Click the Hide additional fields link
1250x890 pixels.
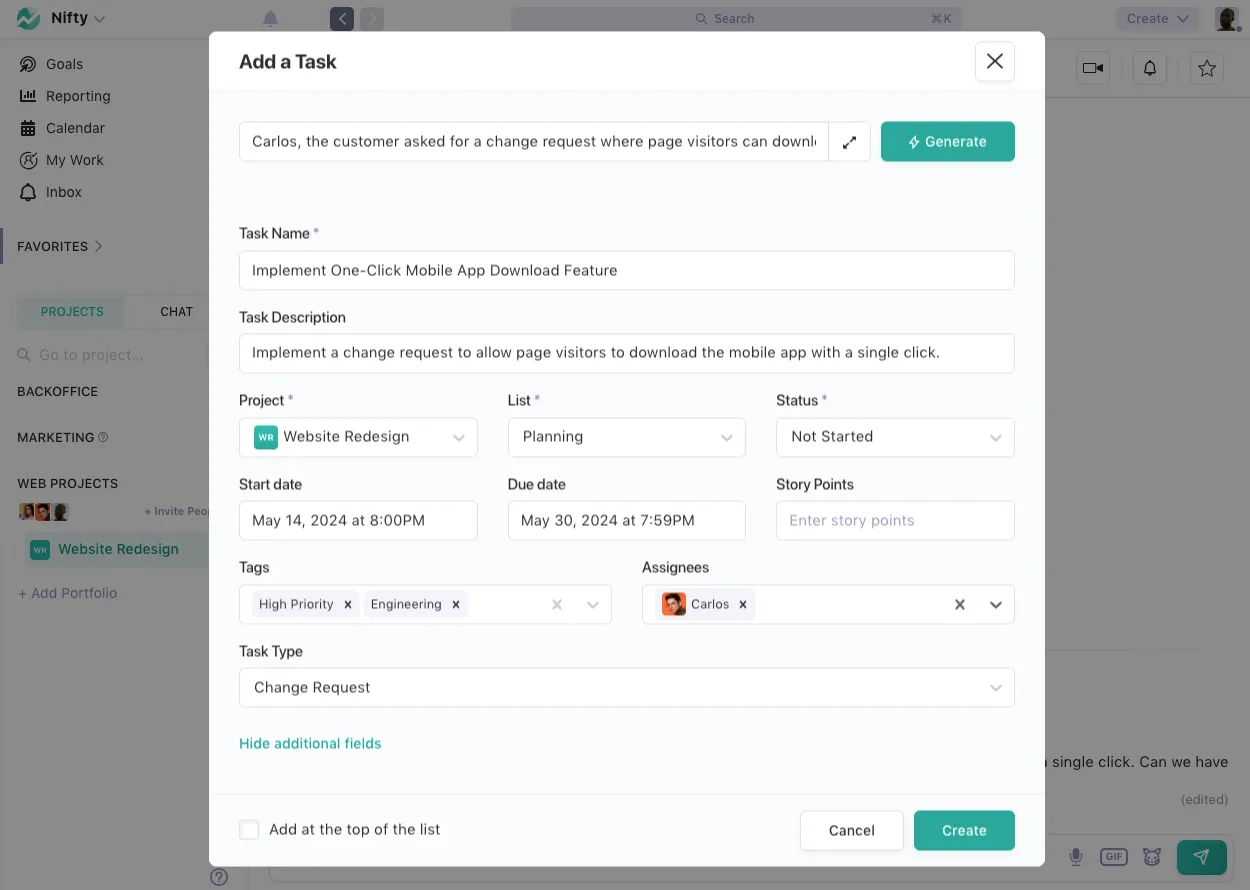310,743
